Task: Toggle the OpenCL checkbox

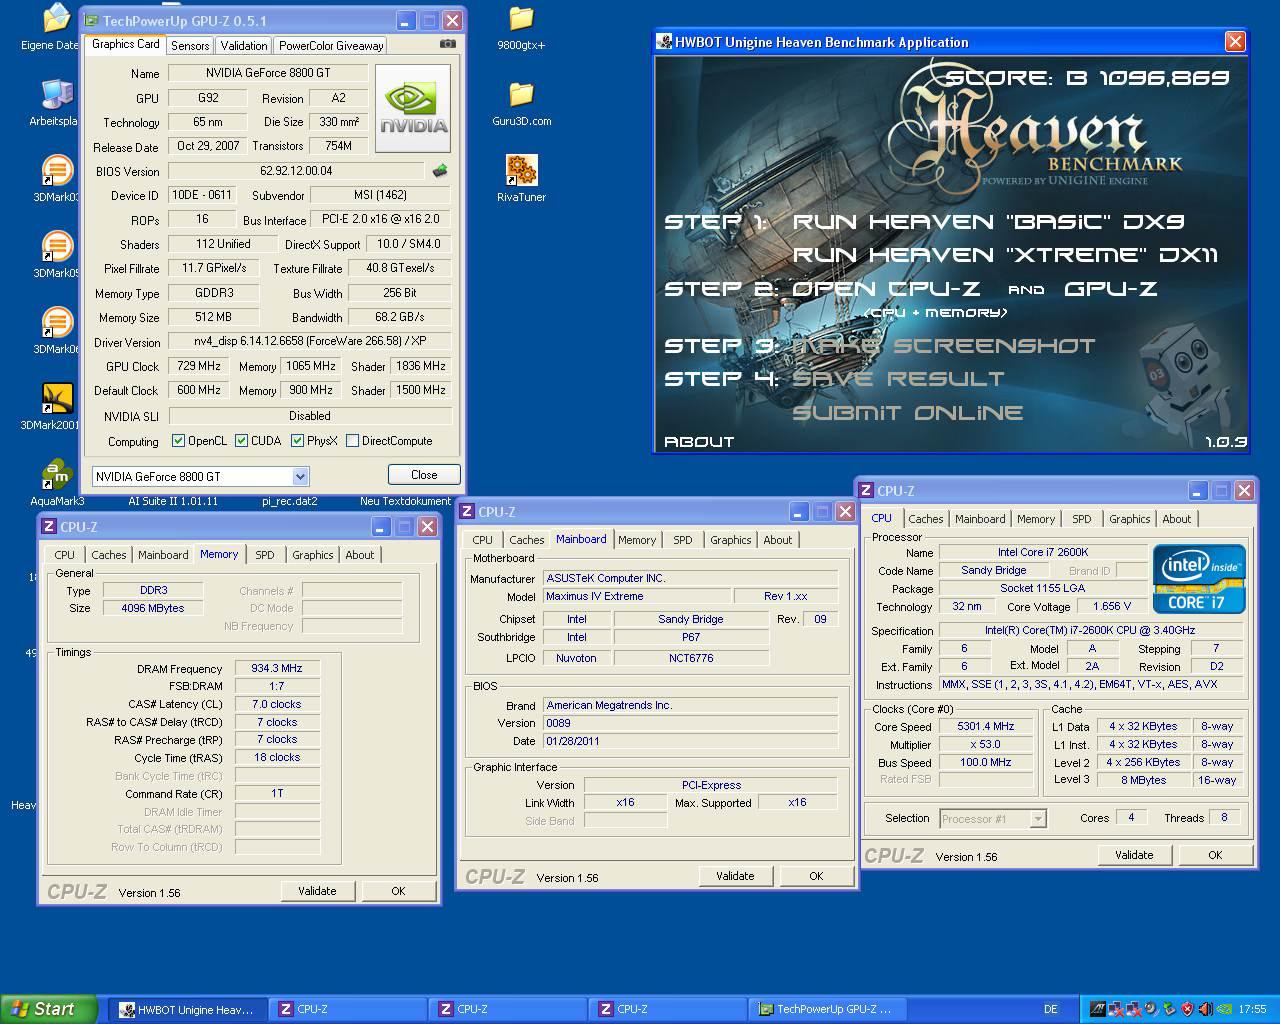Action: 178,440
